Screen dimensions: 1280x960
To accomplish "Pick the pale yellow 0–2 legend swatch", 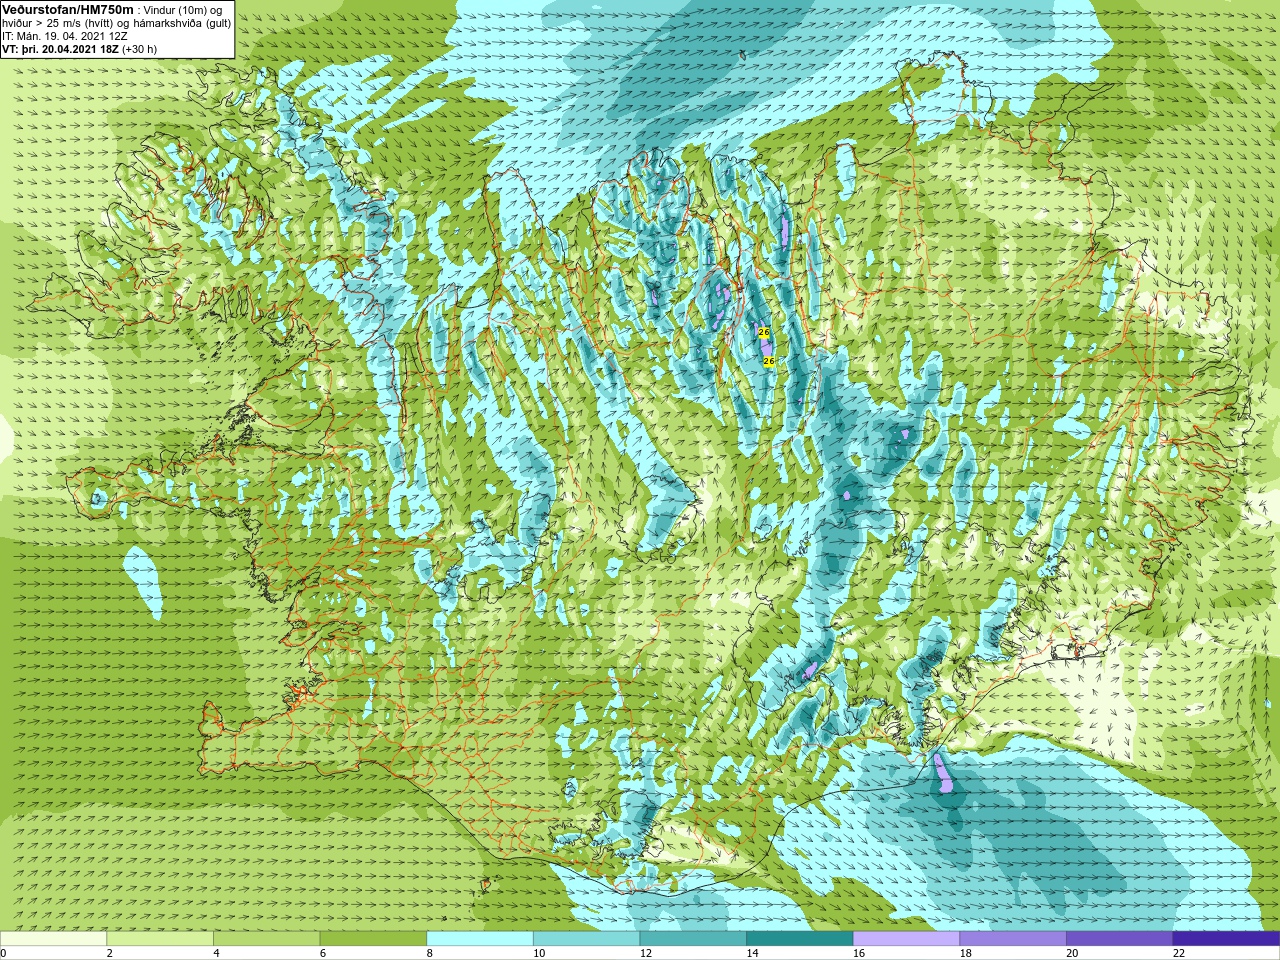I will pyautogui.click(x=53, y=938).
